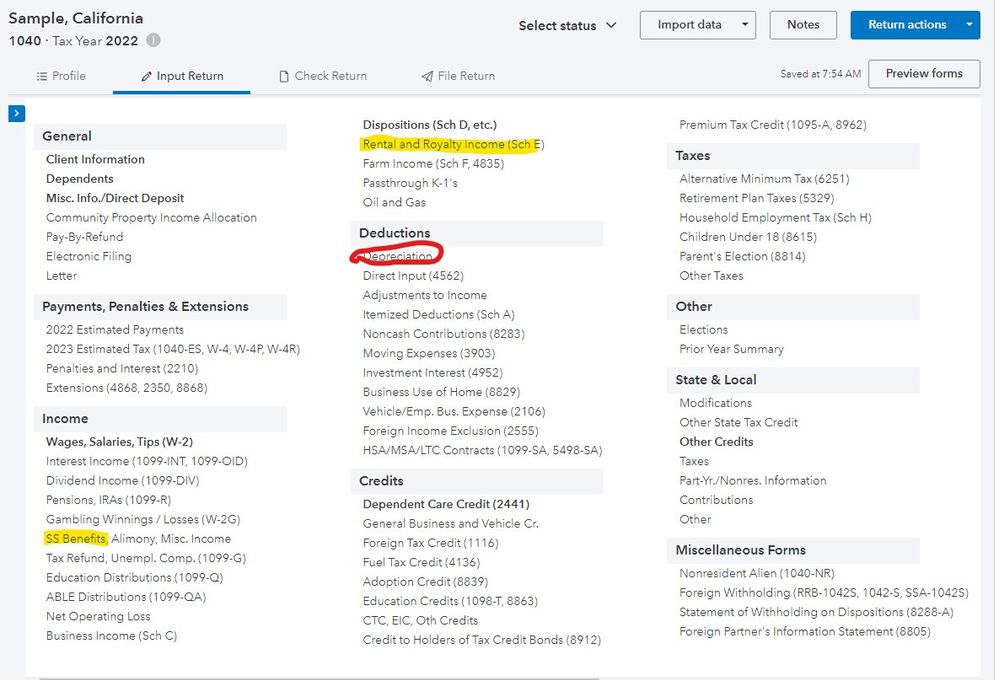Click the info icon beside Tax Year 2022

pos(153,41)
